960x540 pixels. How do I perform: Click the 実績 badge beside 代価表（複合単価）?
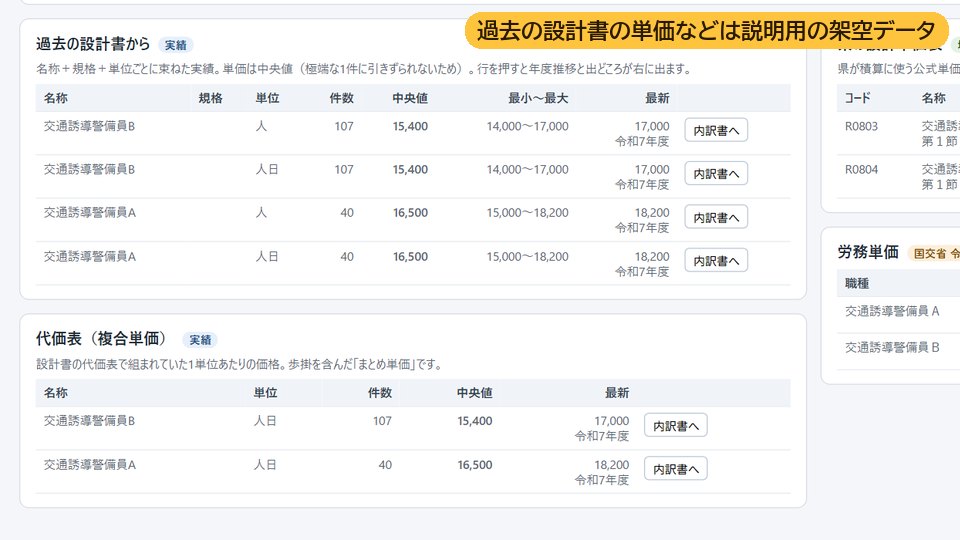tap(200, 340)
